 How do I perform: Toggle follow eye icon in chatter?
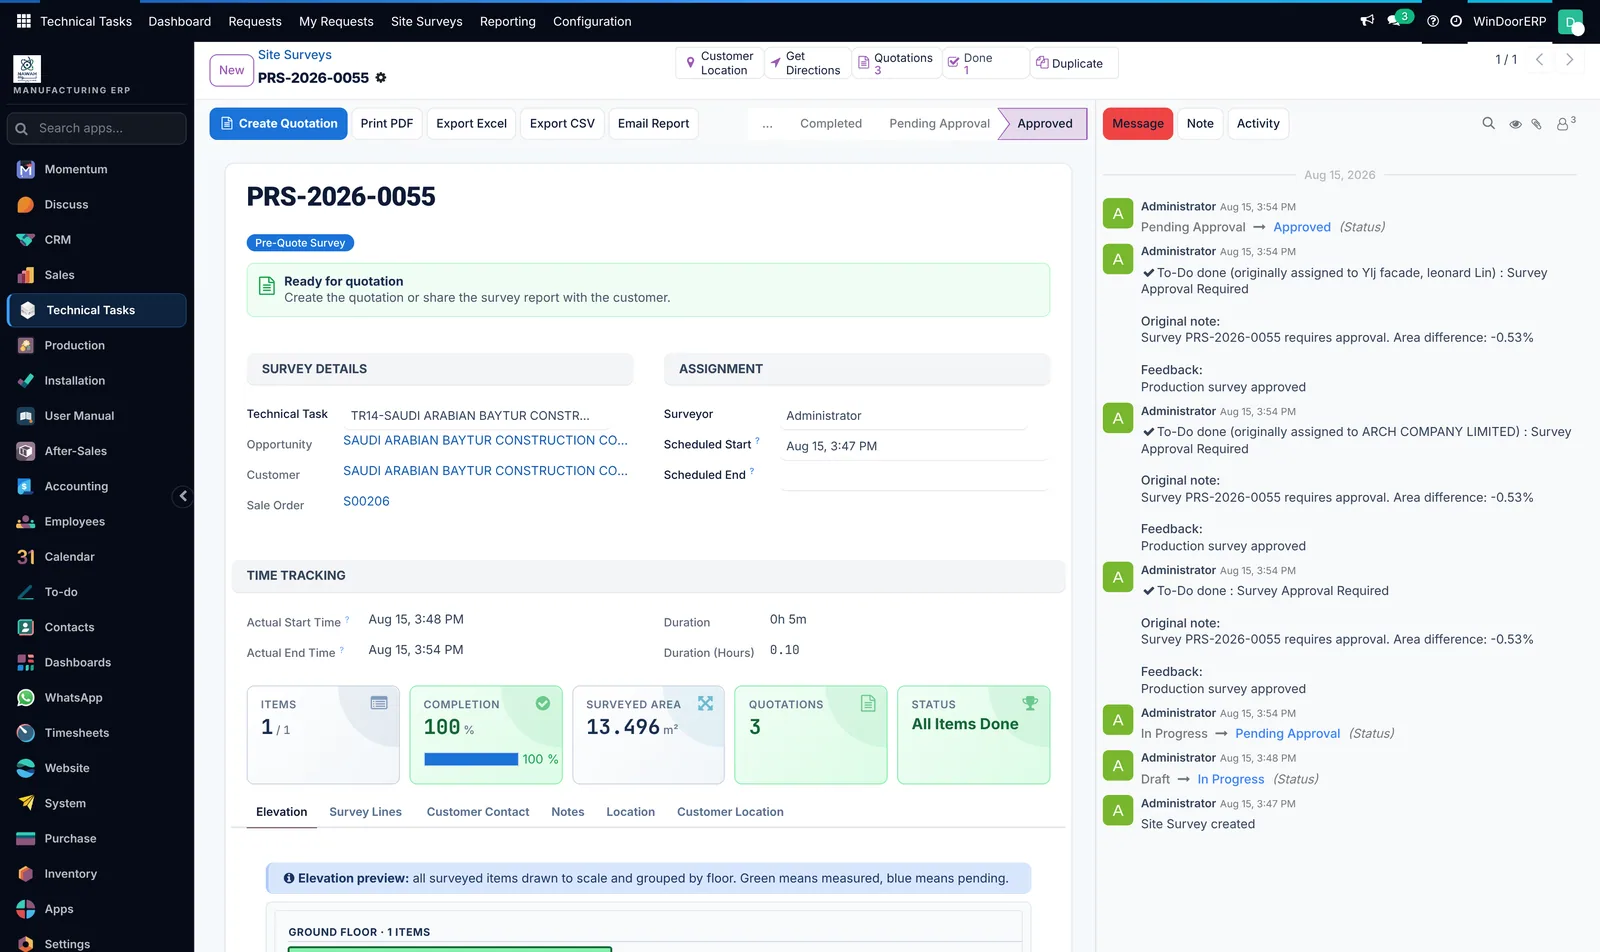pyautogui.click(x=1515, y=124)
